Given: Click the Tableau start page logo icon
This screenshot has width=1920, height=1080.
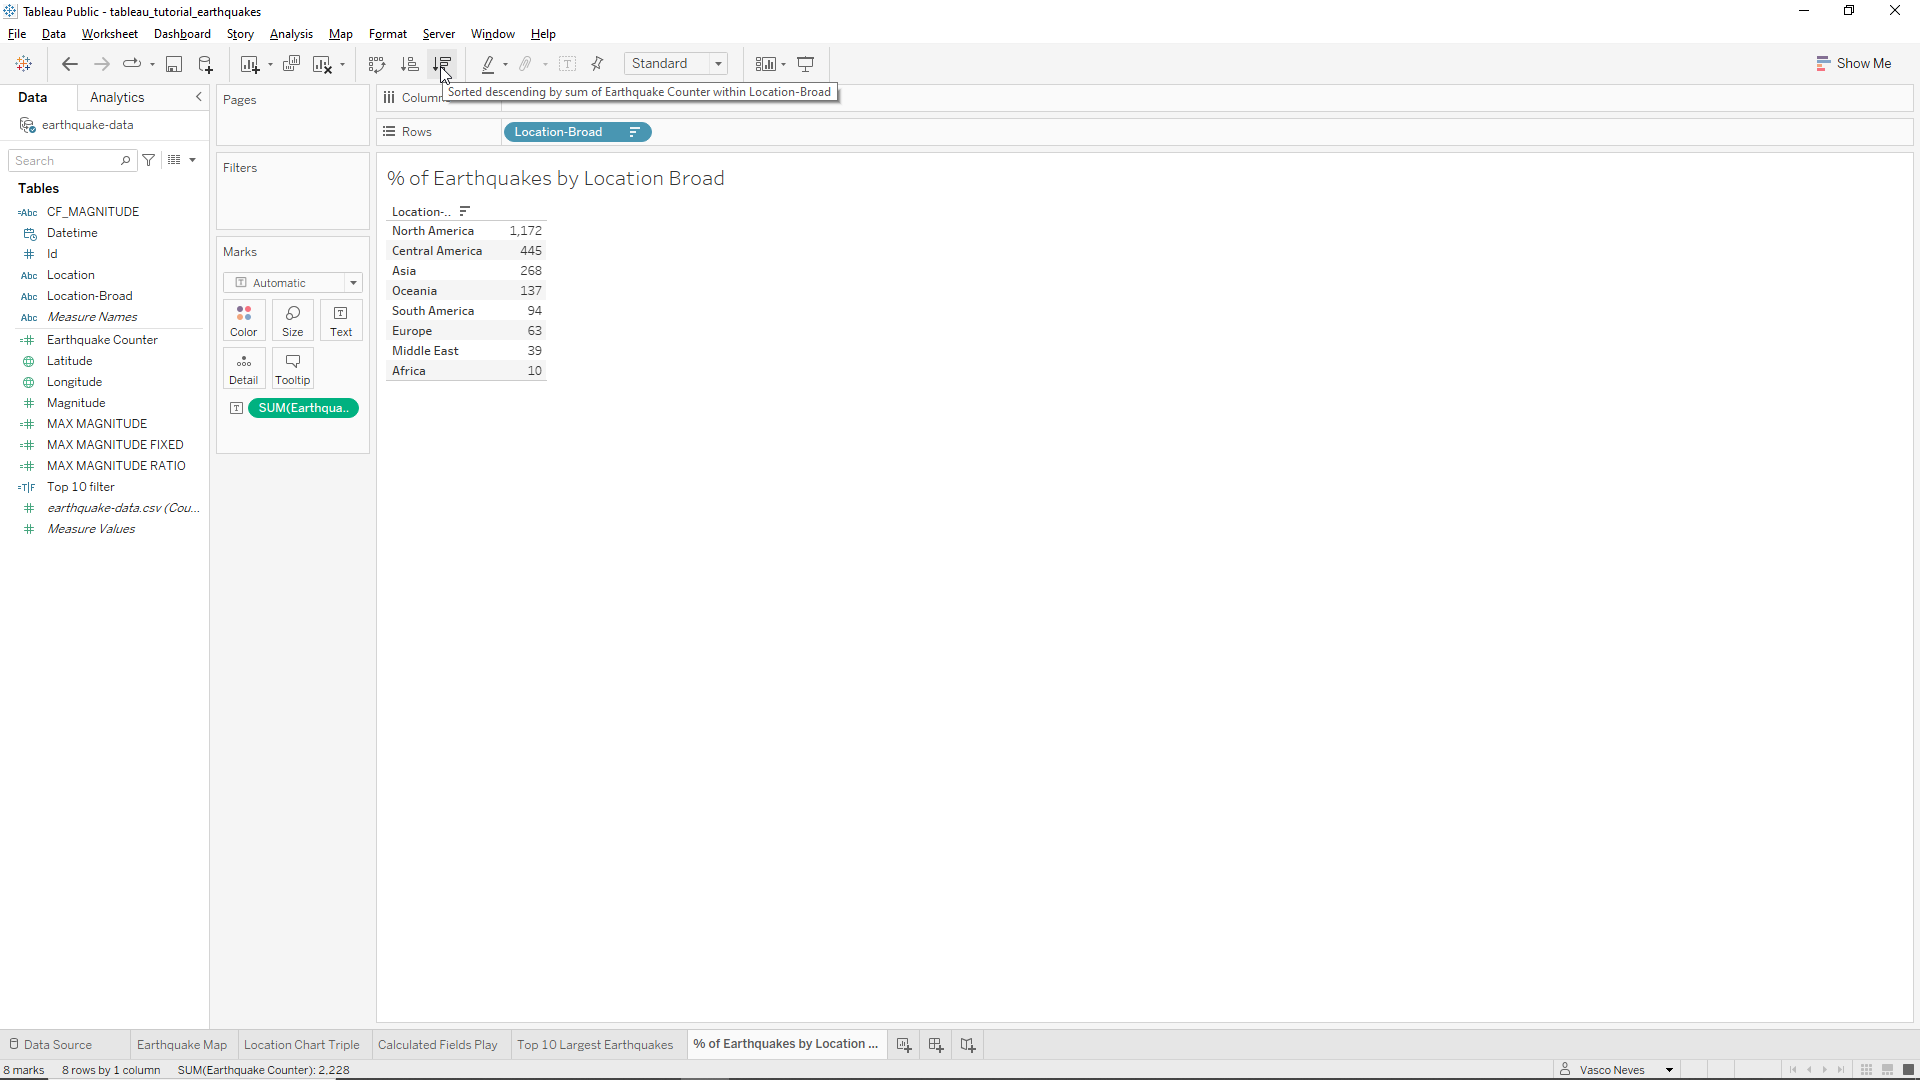Looking at the screenshot, I should tap(24, 64).
